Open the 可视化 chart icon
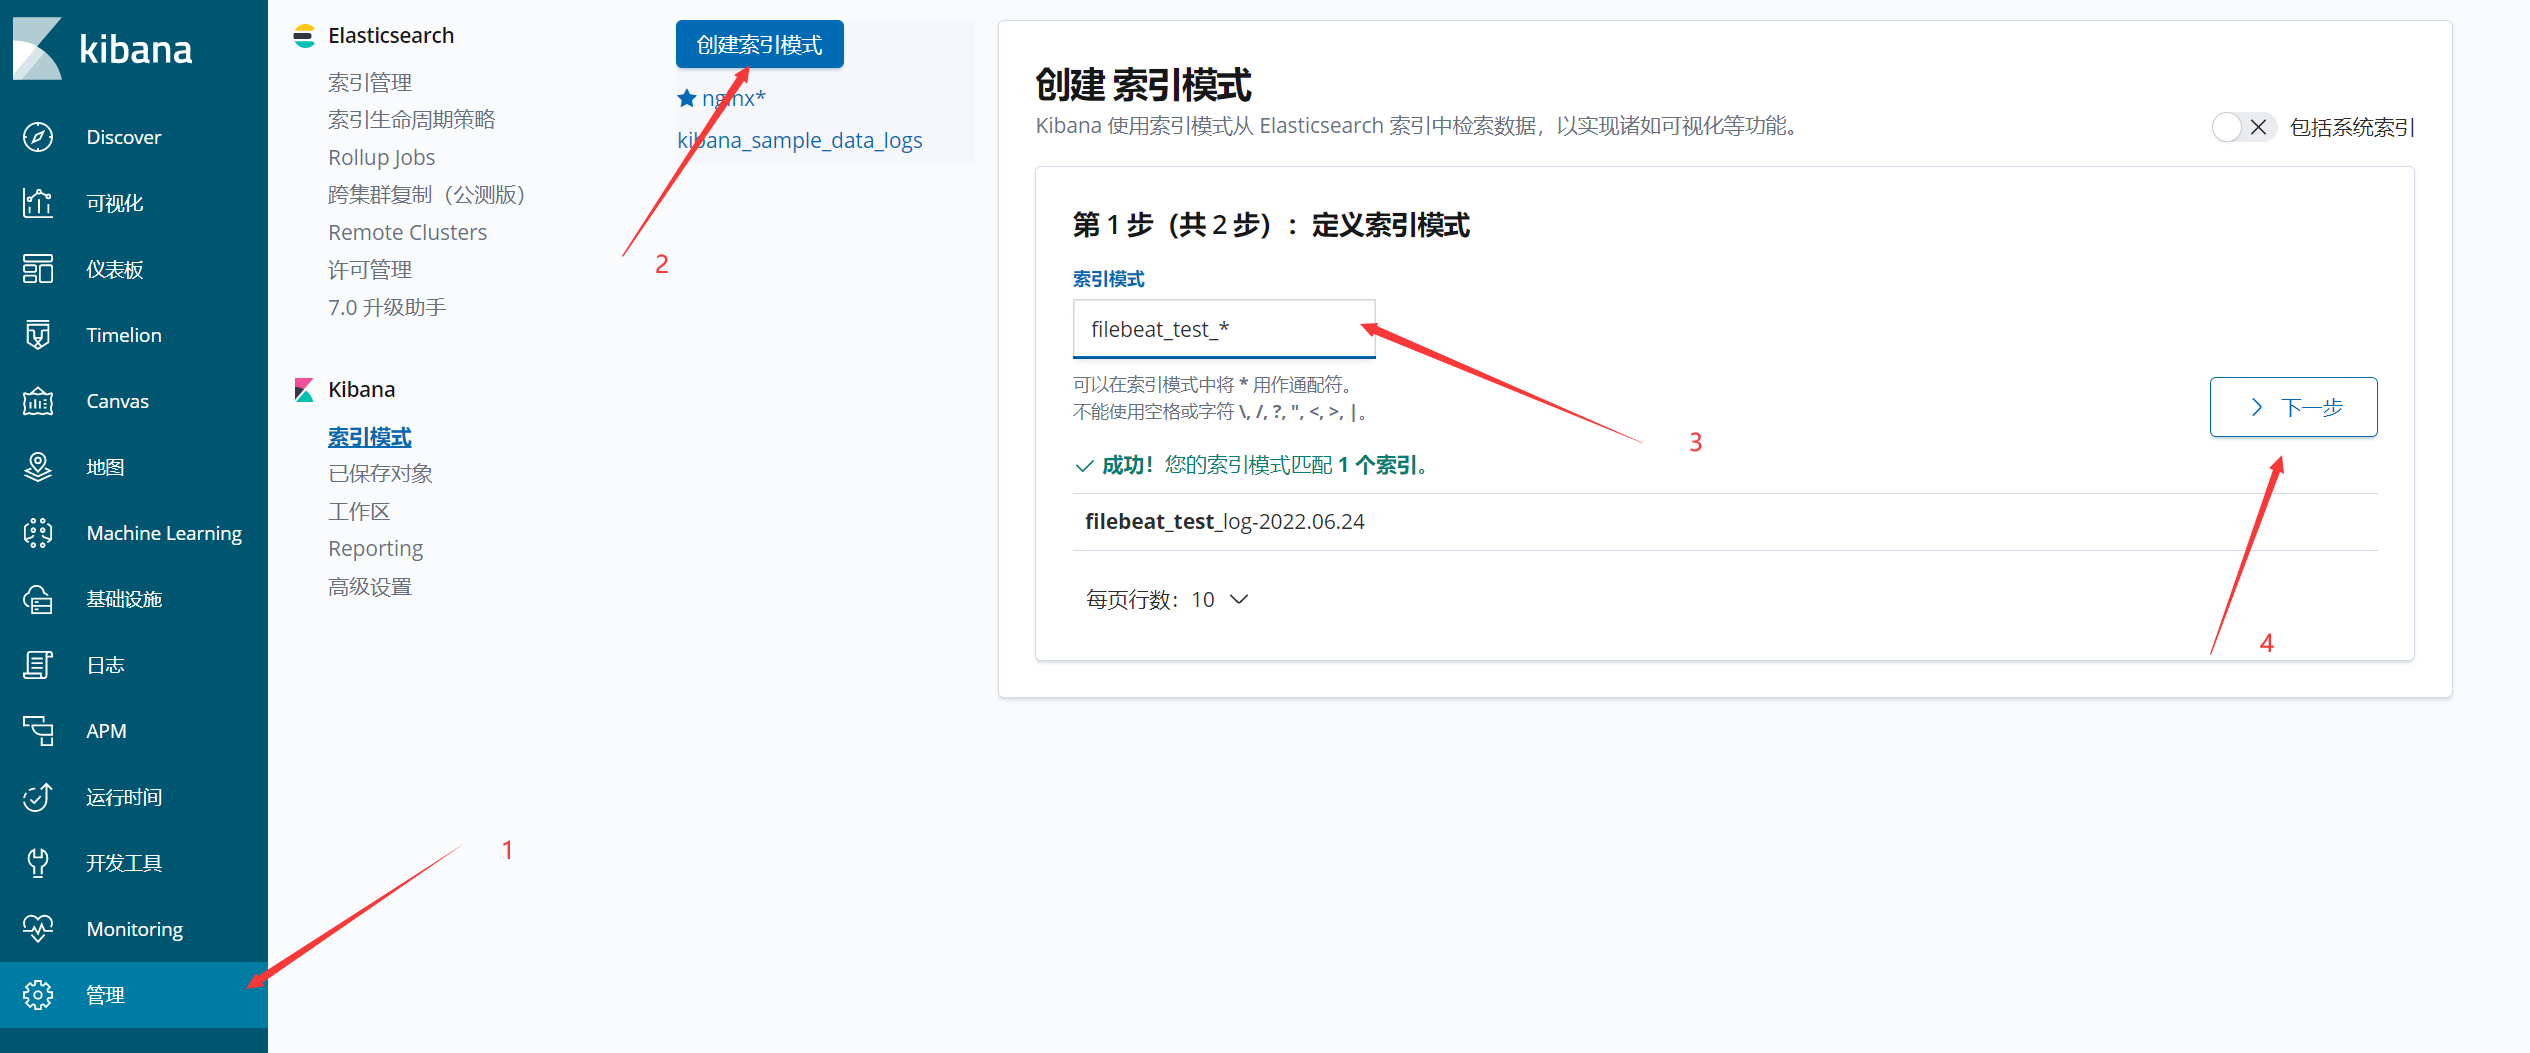The image size is (2530, 1053). (38, 203)
